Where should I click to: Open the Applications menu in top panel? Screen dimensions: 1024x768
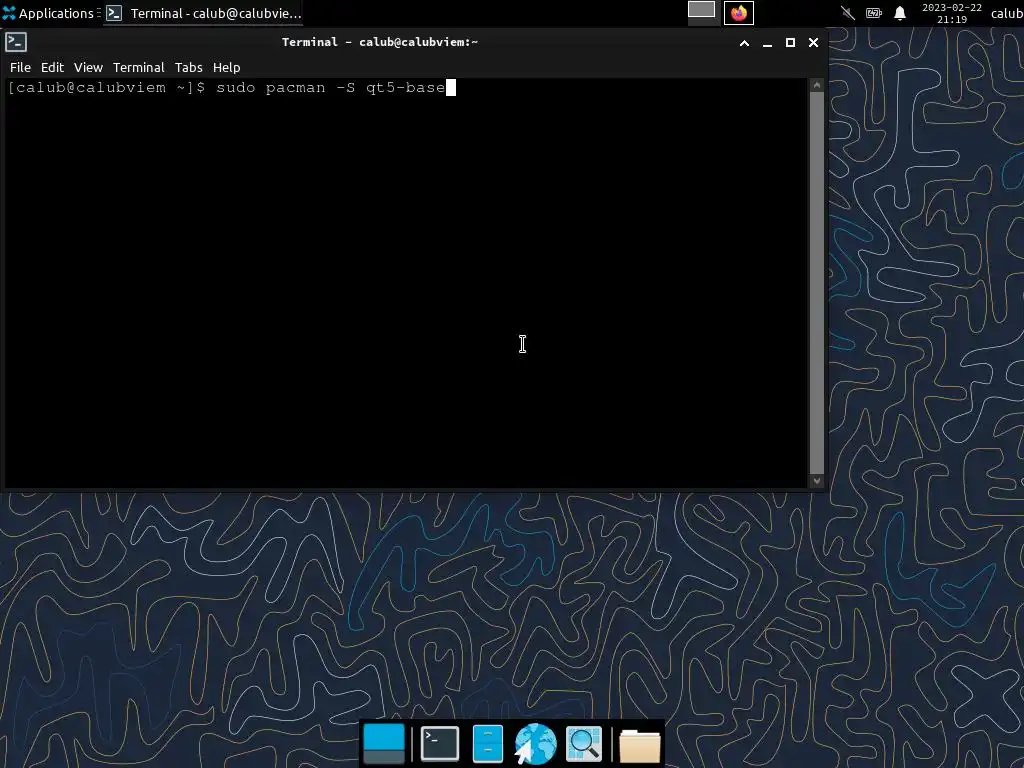coord(48,13)
